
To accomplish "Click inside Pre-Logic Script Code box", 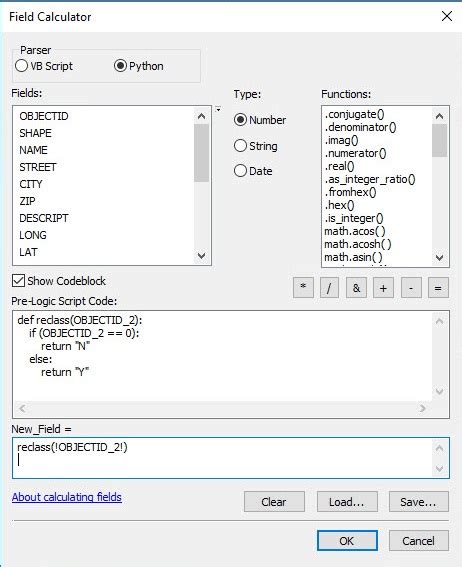I will click(222, 355).
